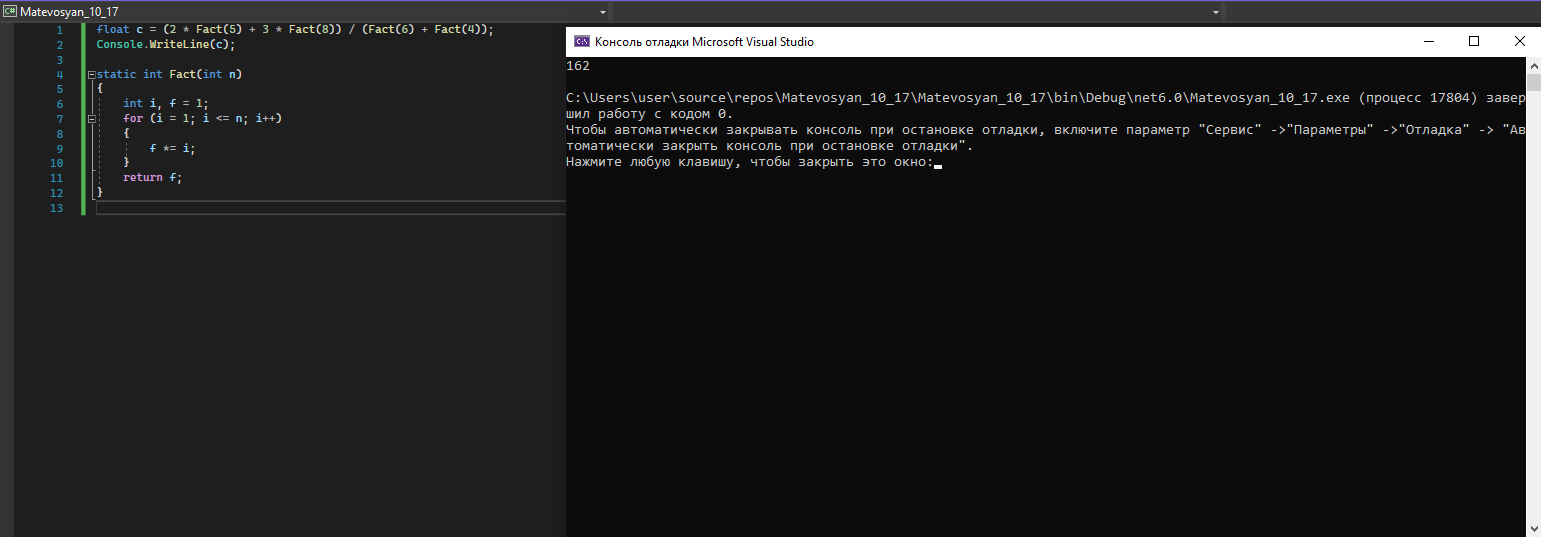Screen dimensions: 1541x537
Task: Click the empty line 13 in the editor
Action: pyautogui.click(x=330, y=208)
